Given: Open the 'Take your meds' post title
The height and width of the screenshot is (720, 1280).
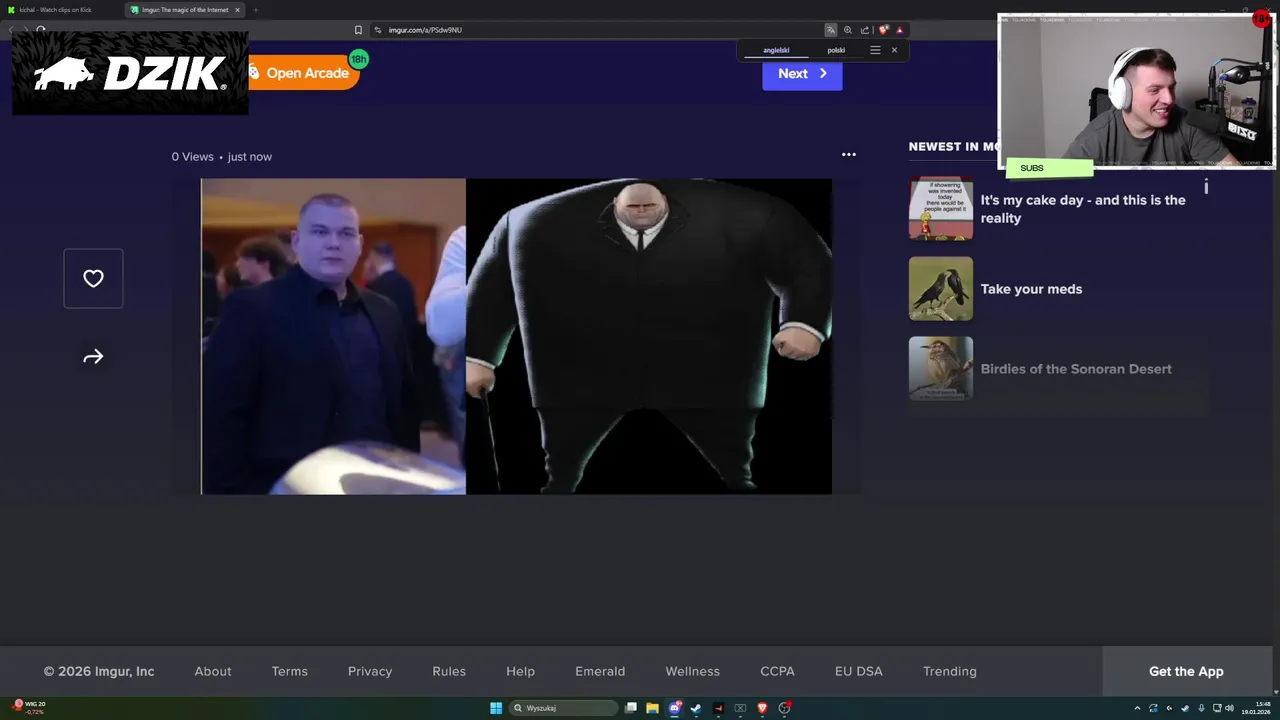Looking at the screenshot, I should coord(1031,289).
